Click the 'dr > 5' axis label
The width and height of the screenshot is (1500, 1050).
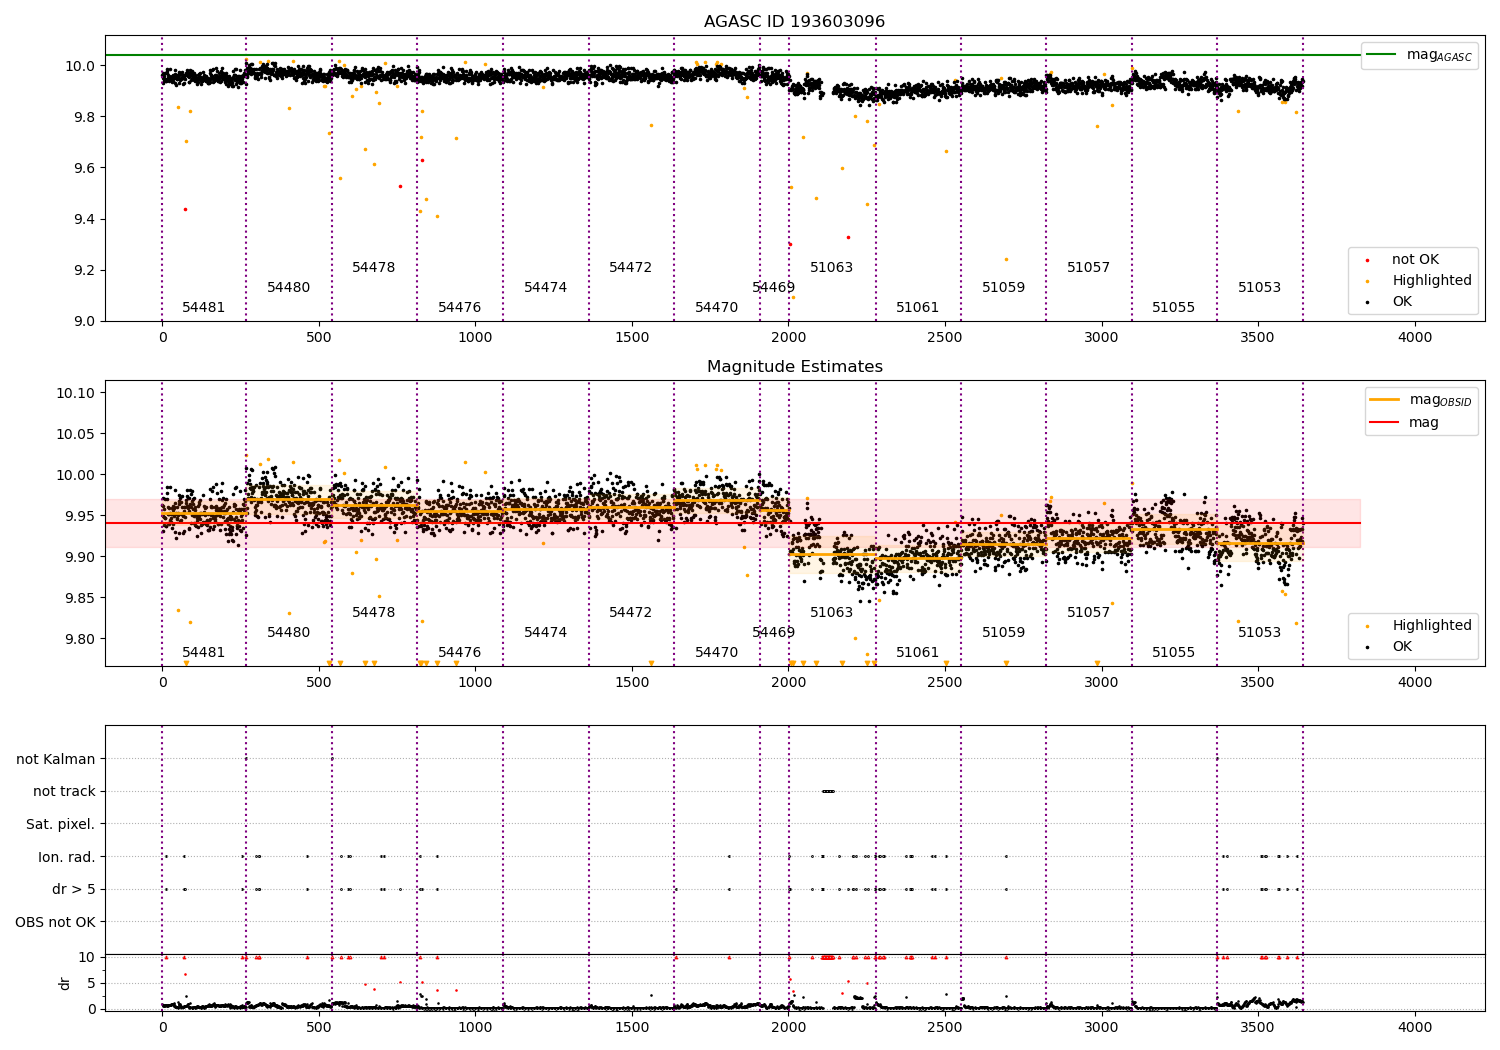74,889
